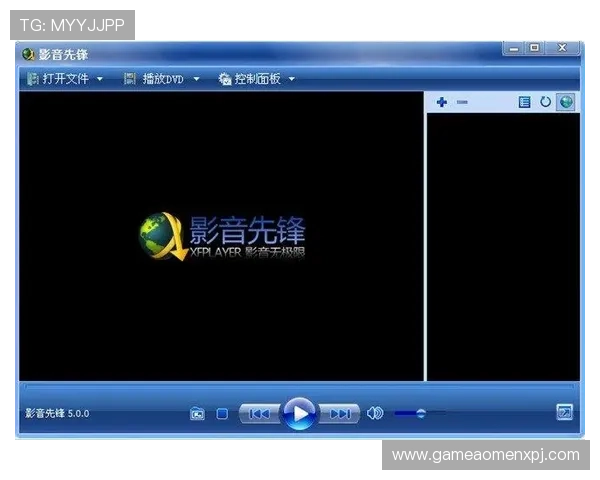Screen dimensions: 600x480
Task: Open the 控制面板 menu
Action: click(249, 79)
